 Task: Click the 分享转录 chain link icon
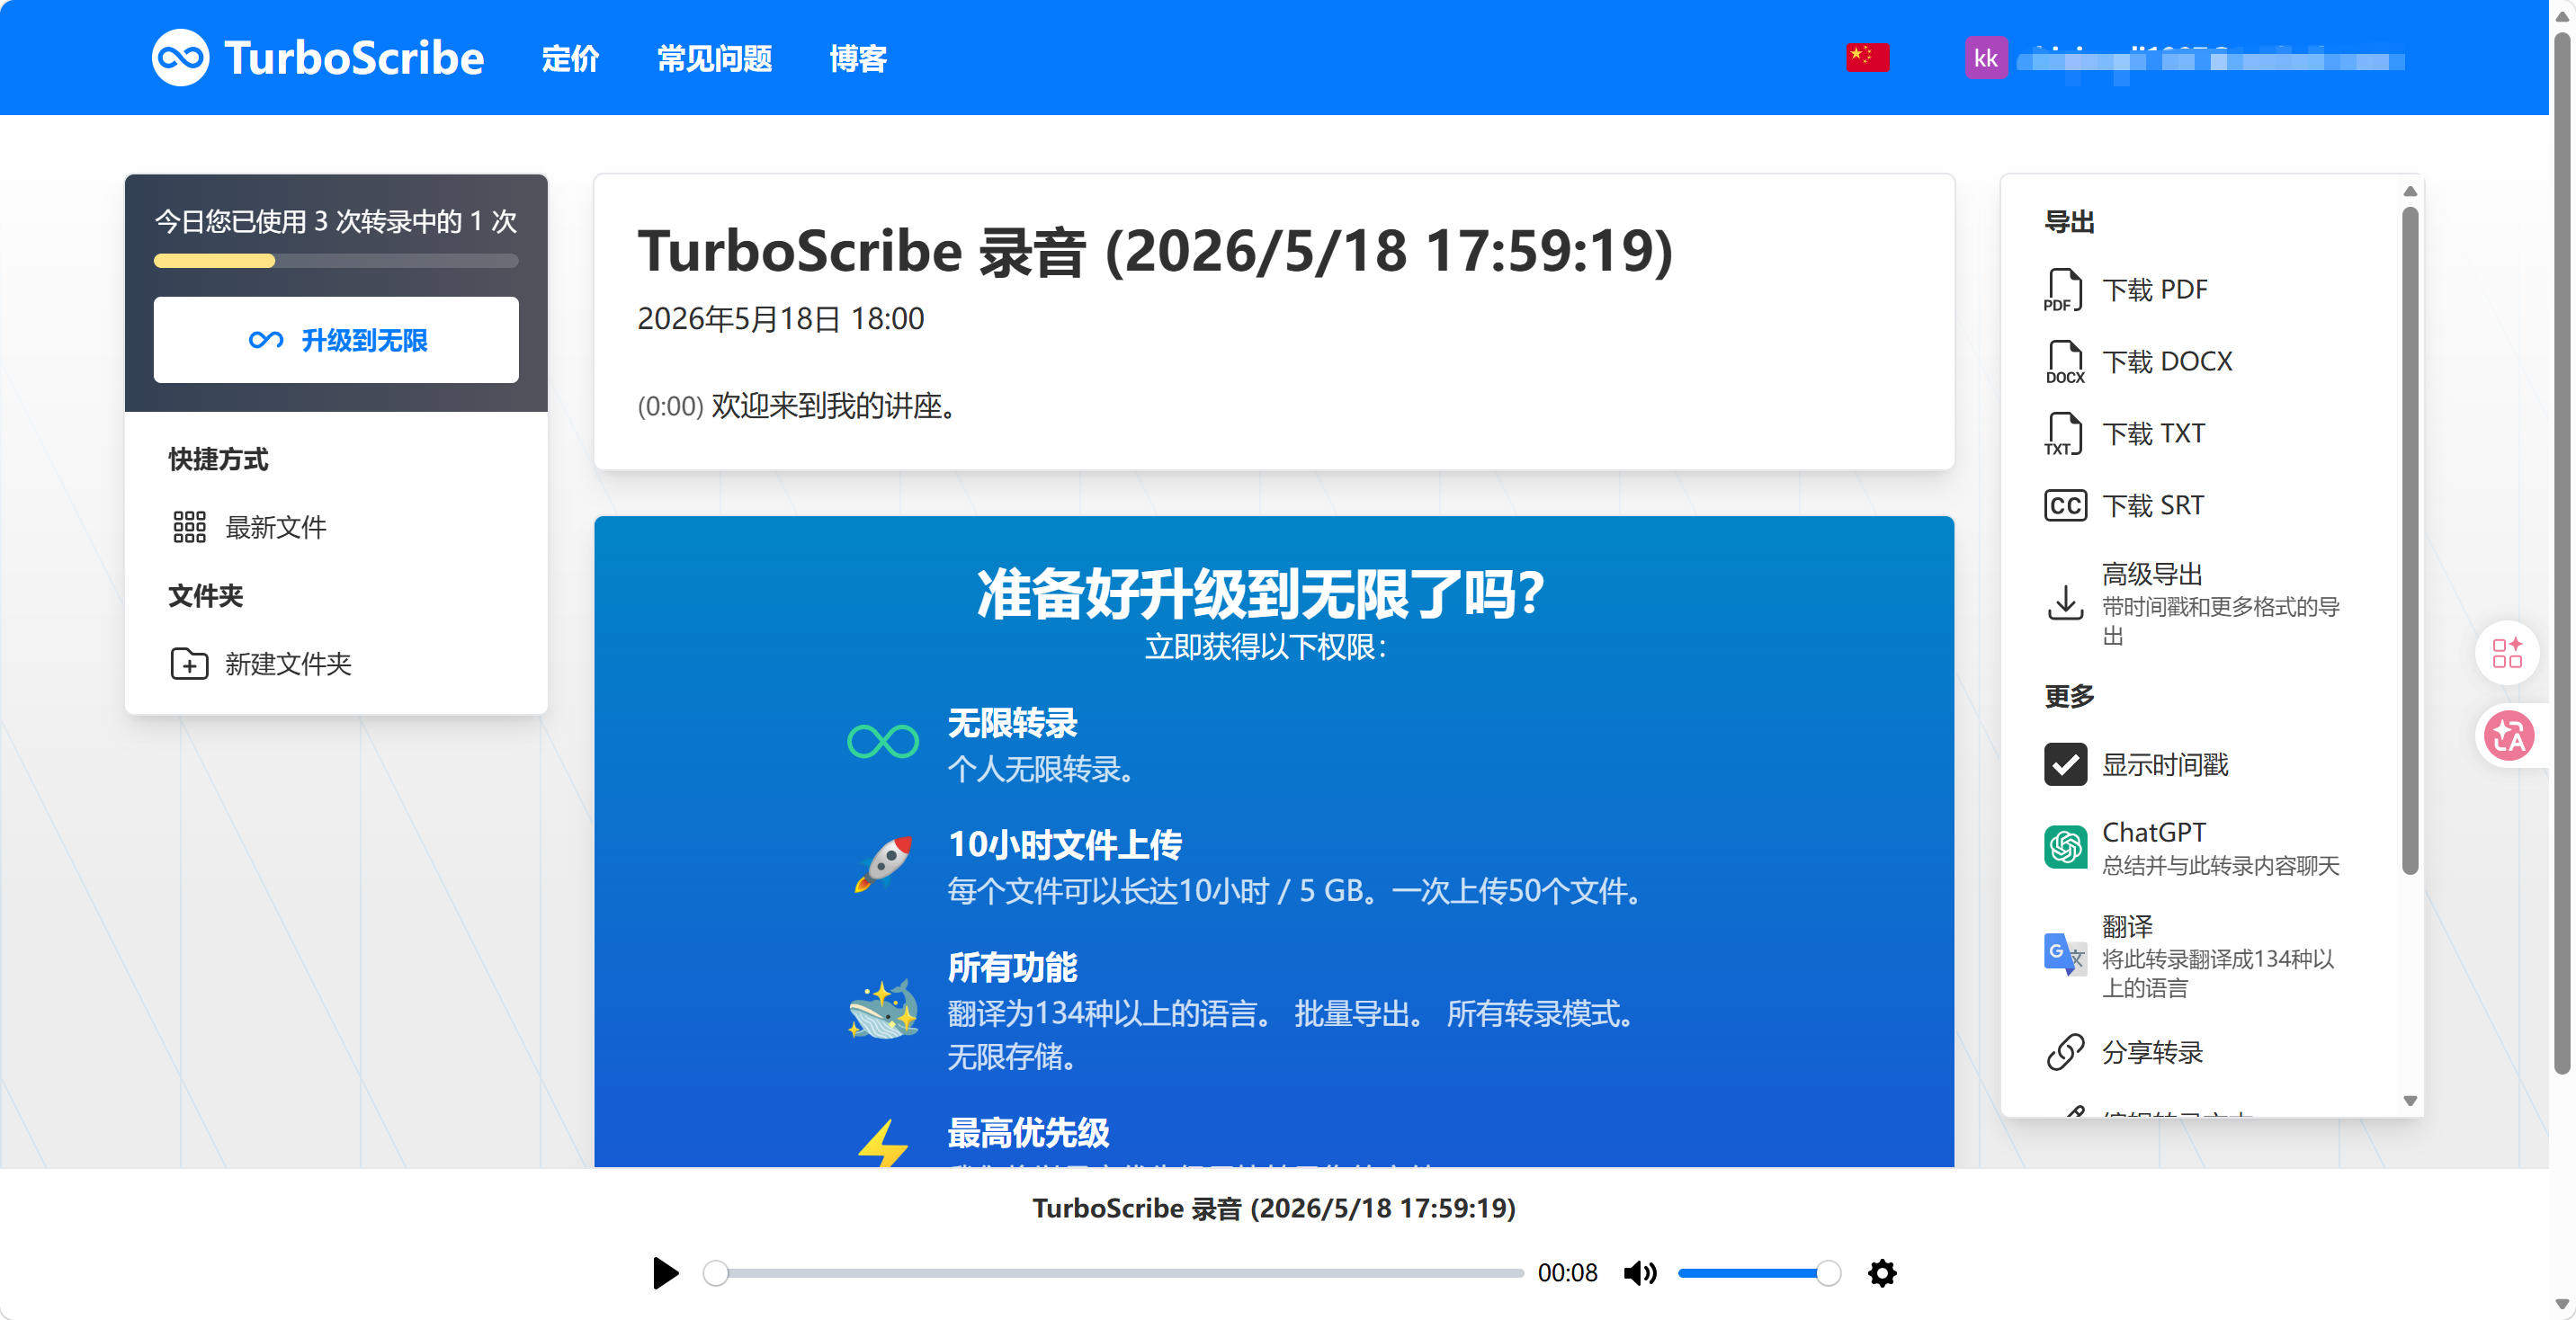[x=2065, y=1052]
